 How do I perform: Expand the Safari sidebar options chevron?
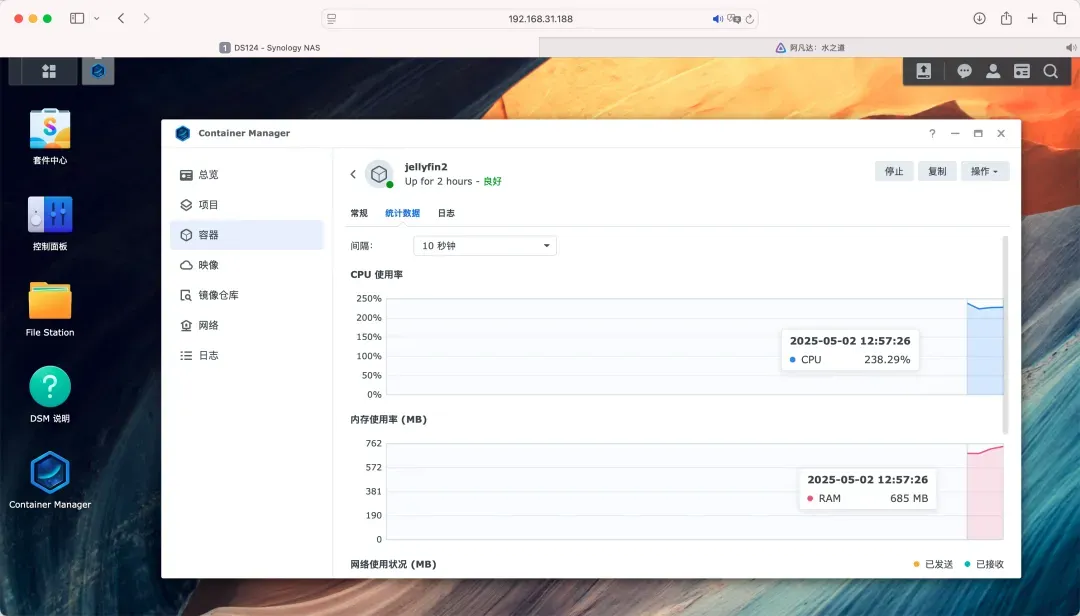pyautogui.click(x=96, y=19)
